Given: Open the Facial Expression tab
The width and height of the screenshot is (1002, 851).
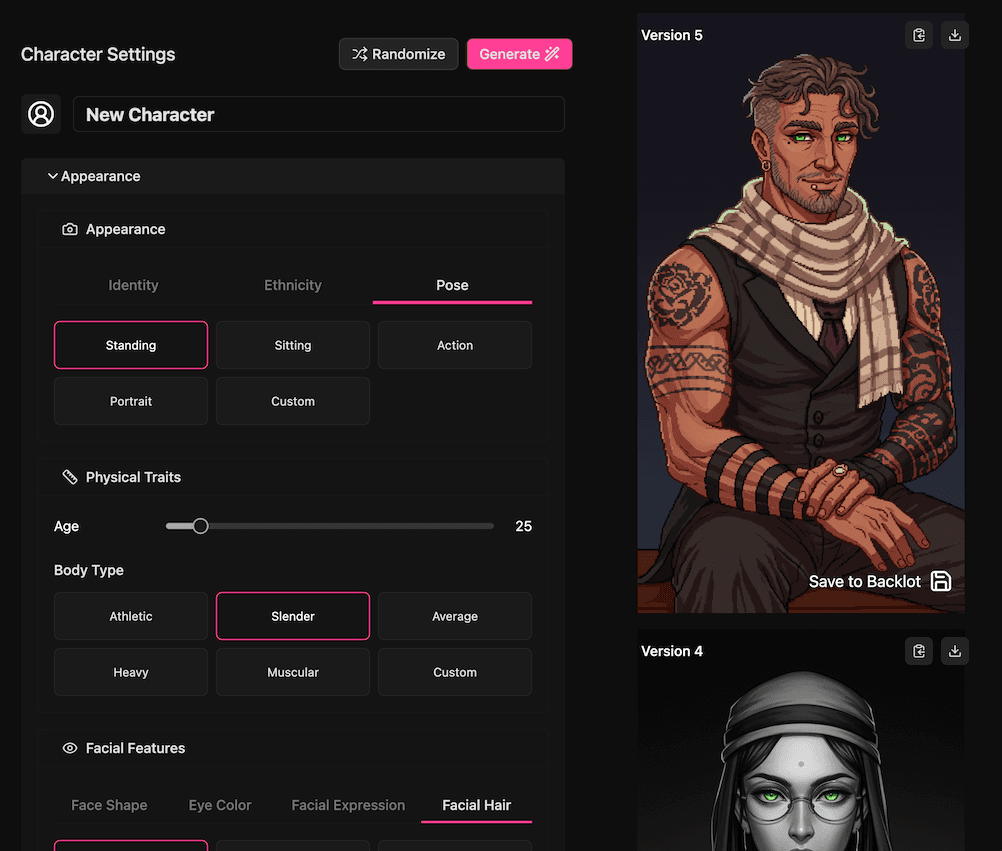Looking at the screenshot, I should pyautogui.click(x=348, y=805).
